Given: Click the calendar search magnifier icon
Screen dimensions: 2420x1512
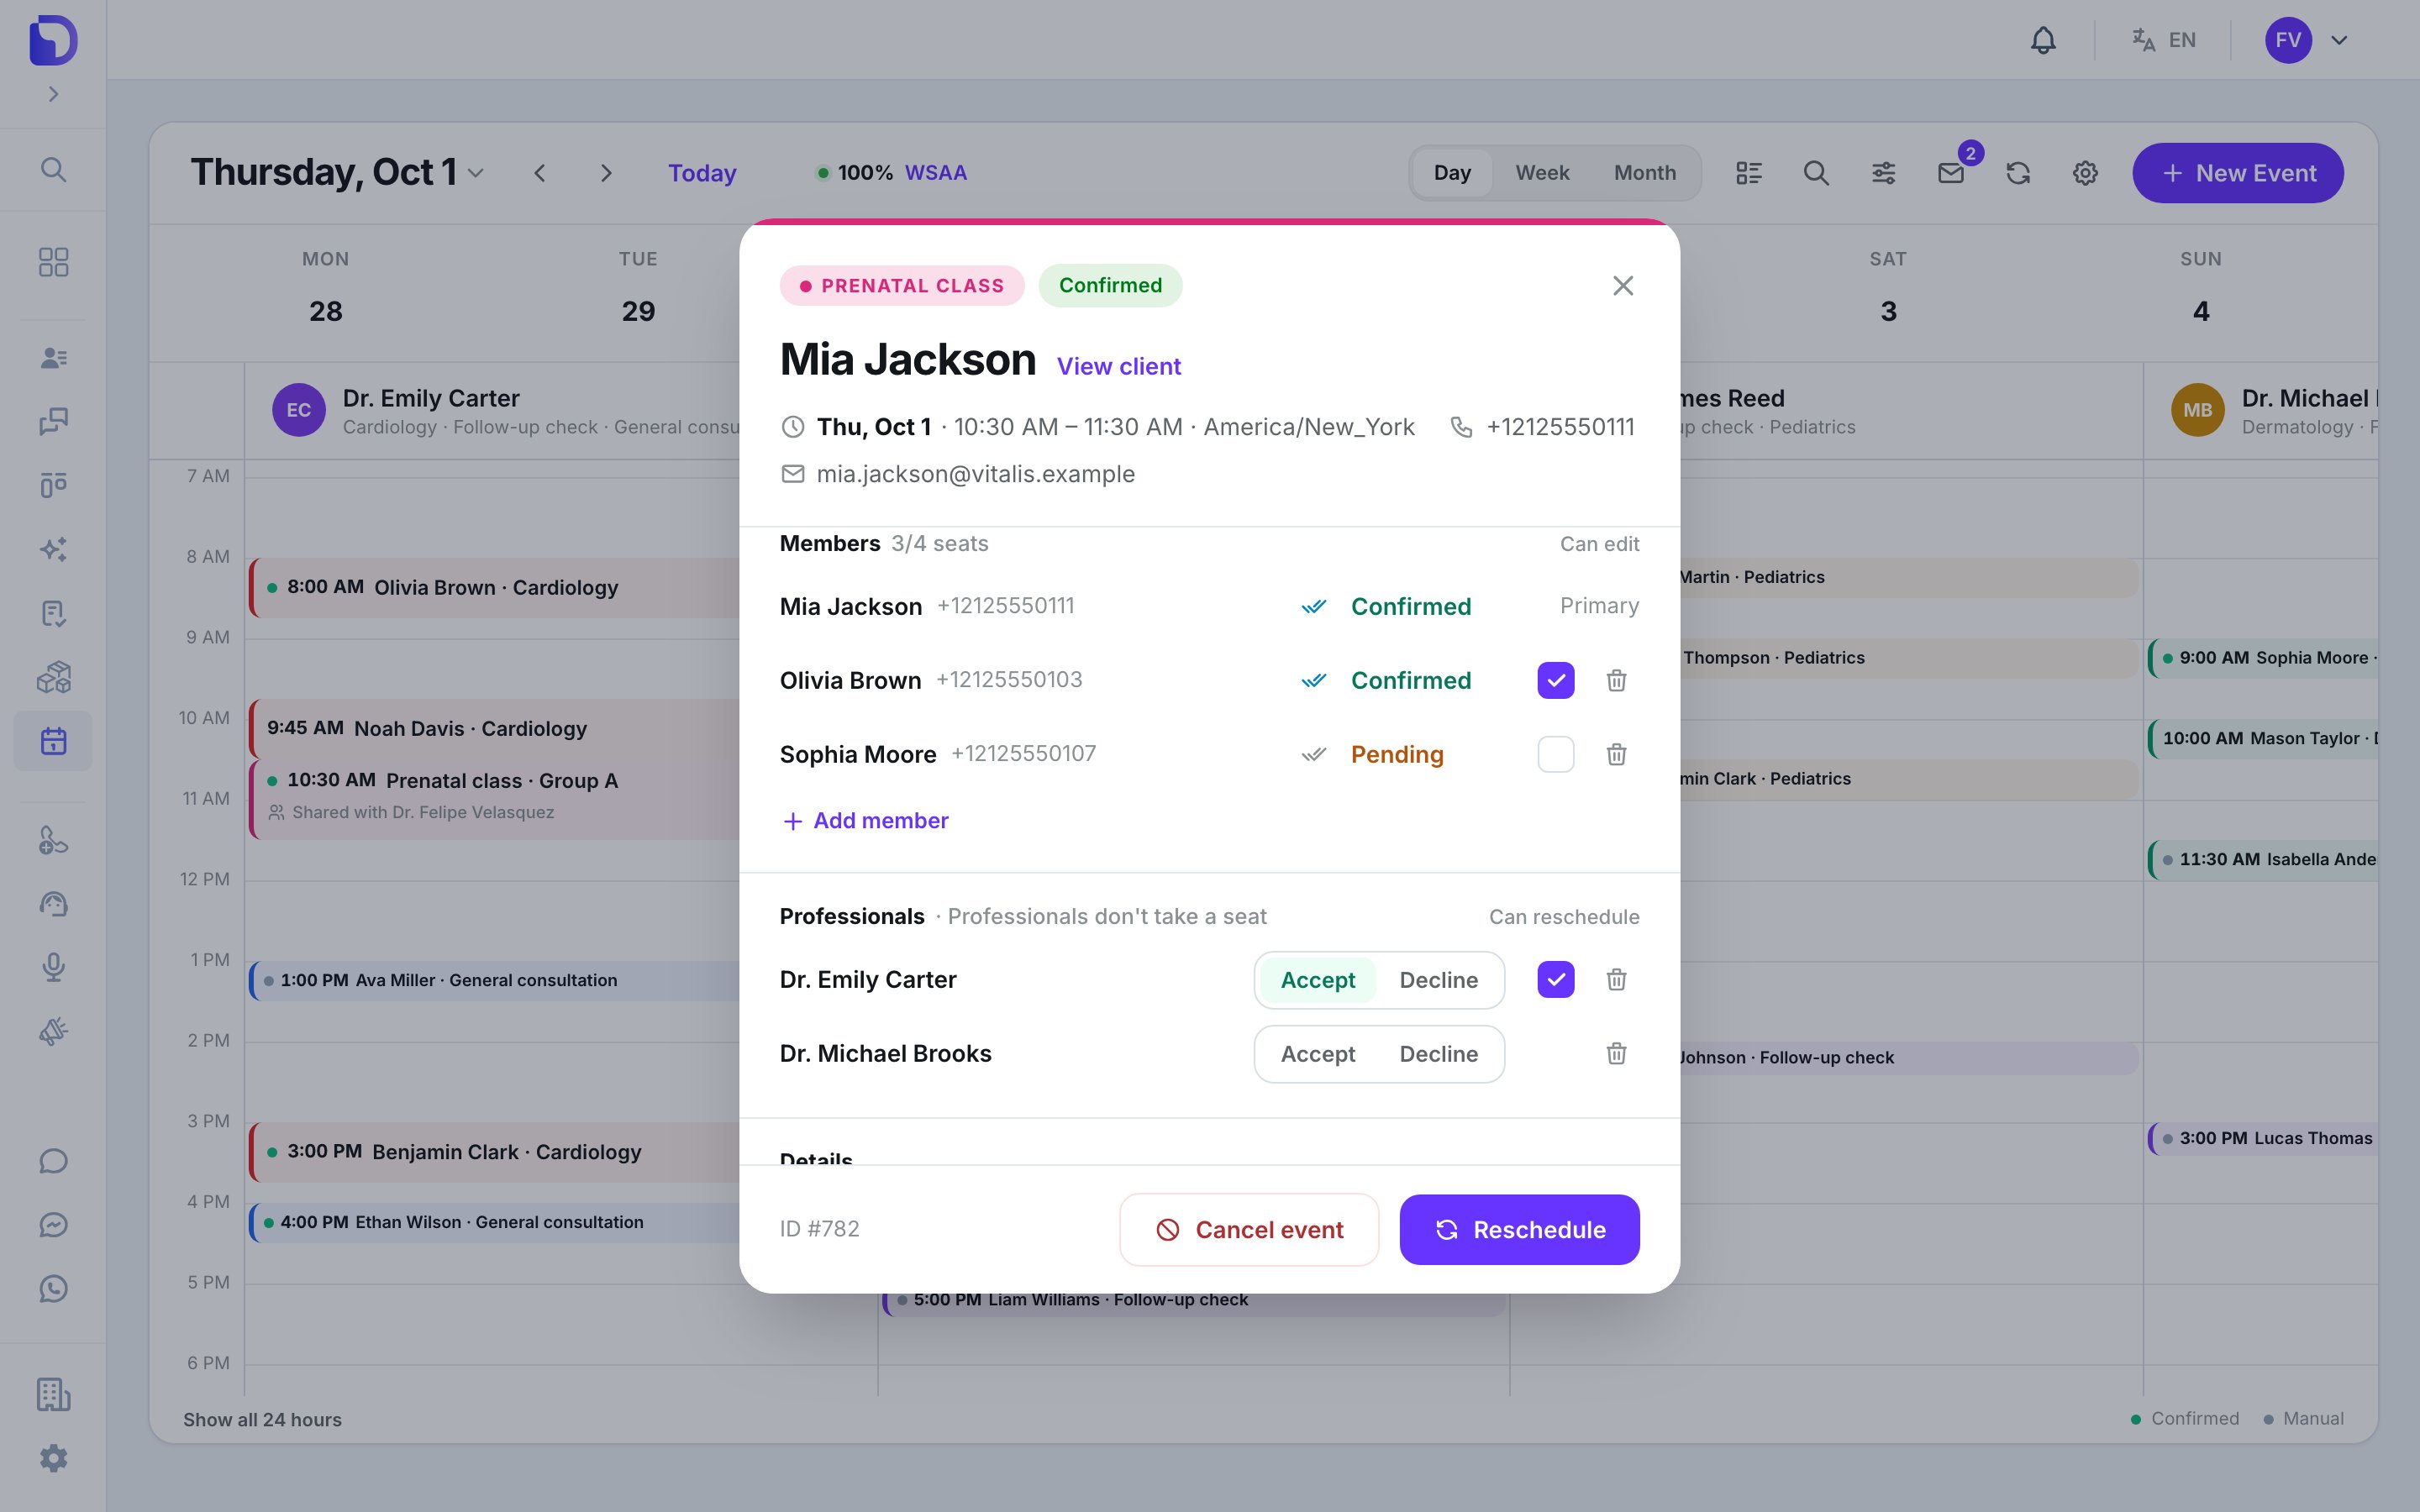Looking at the screenshot, I should coord(1816,173).
